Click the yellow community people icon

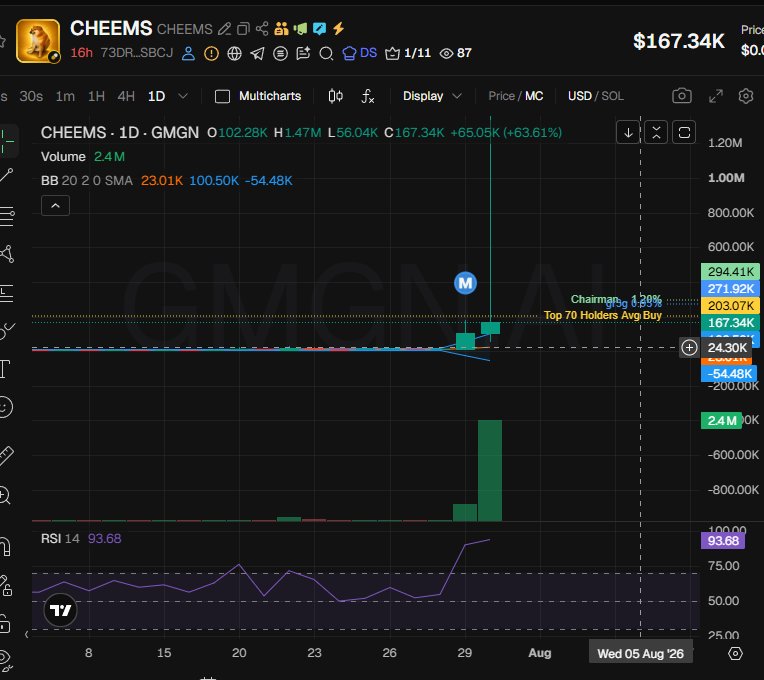click(281, 29)
